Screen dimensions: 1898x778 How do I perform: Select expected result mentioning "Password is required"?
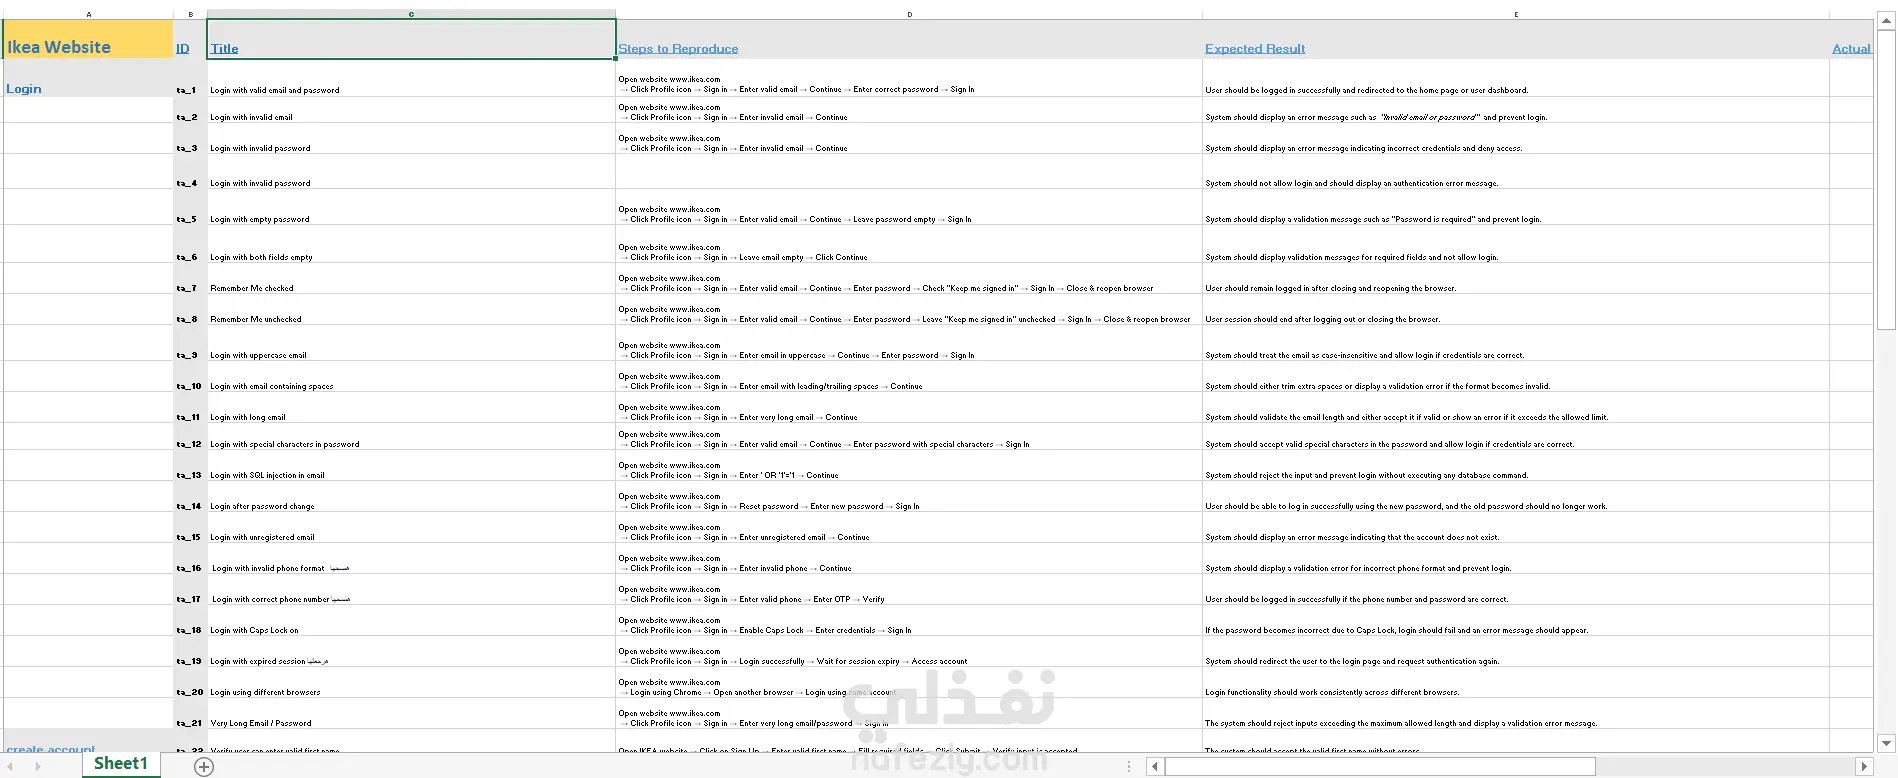pyautogui.click(x=1516, y=207)
